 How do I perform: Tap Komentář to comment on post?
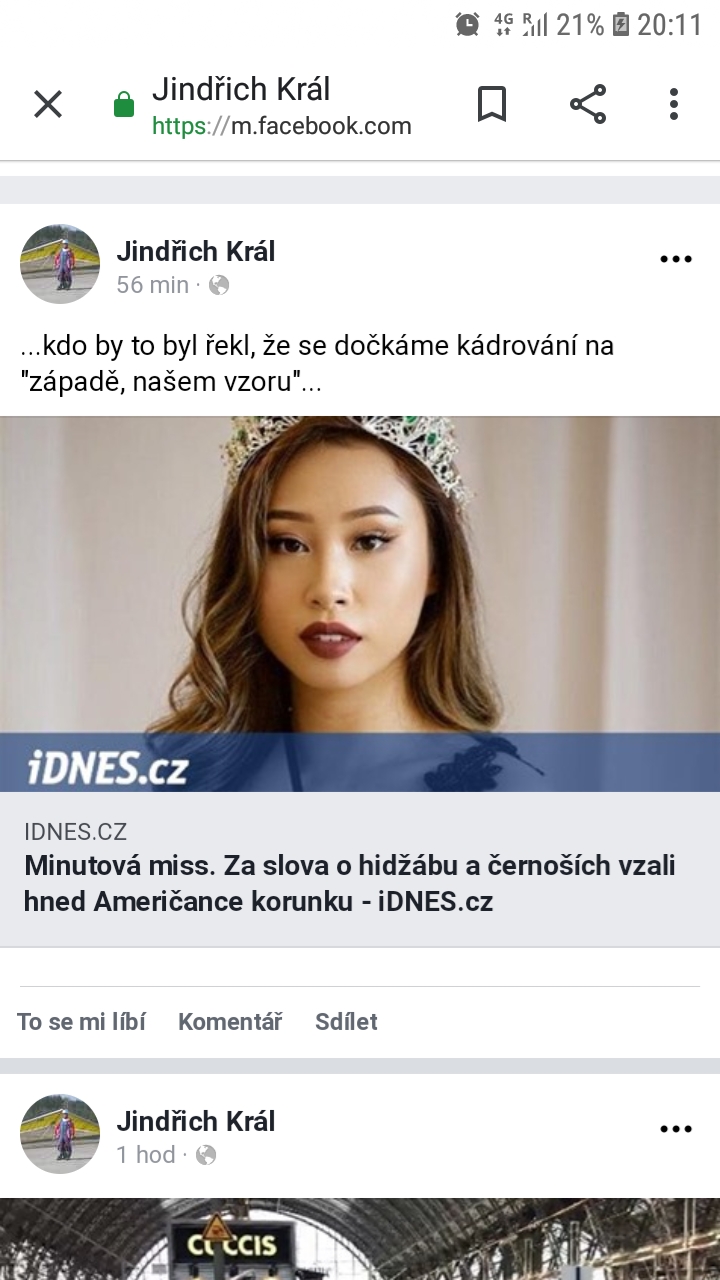pos(230,1021)
